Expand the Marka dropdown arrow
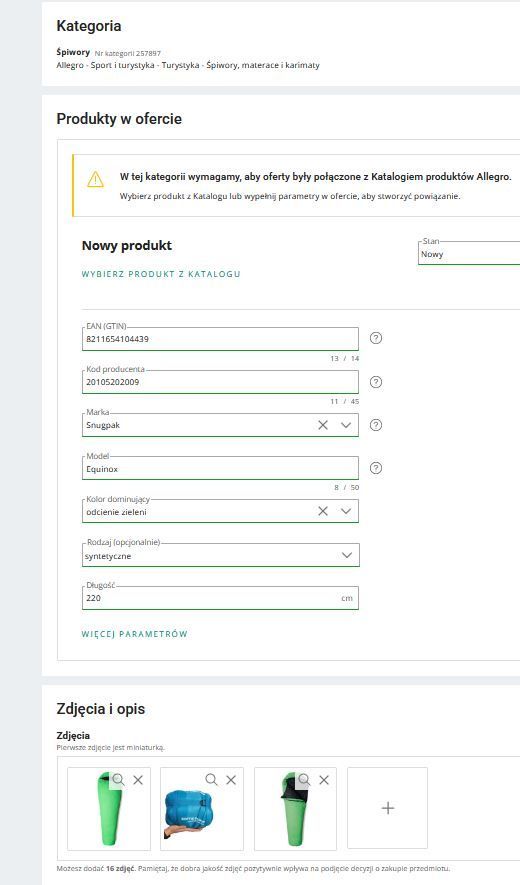This screenshot has width=520, height=885. (x=346, y=425)
